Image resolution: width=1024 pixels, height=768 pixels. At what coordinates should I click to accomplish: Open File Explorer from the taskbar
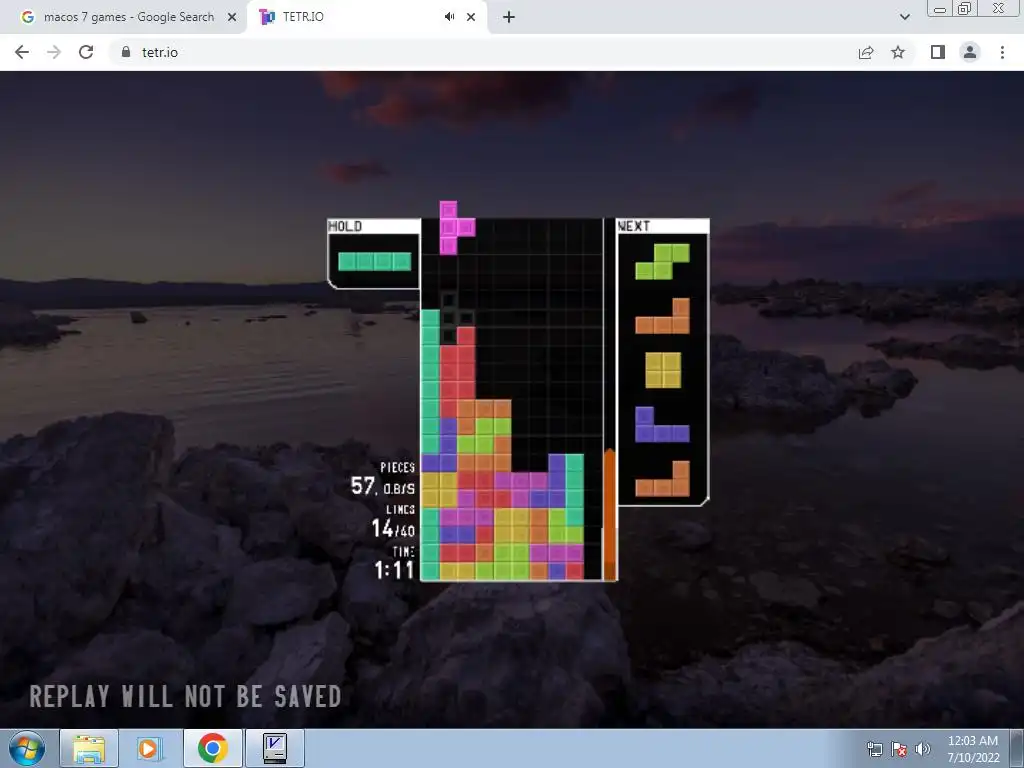coord(89,748)
